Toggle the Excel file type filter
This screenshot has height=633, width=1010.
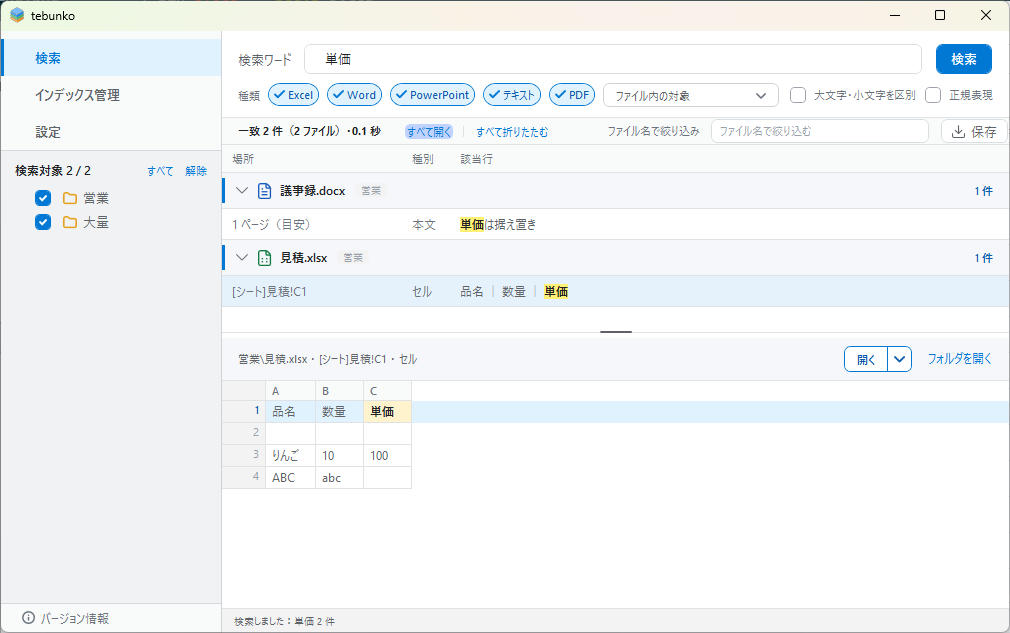(294, 95)
